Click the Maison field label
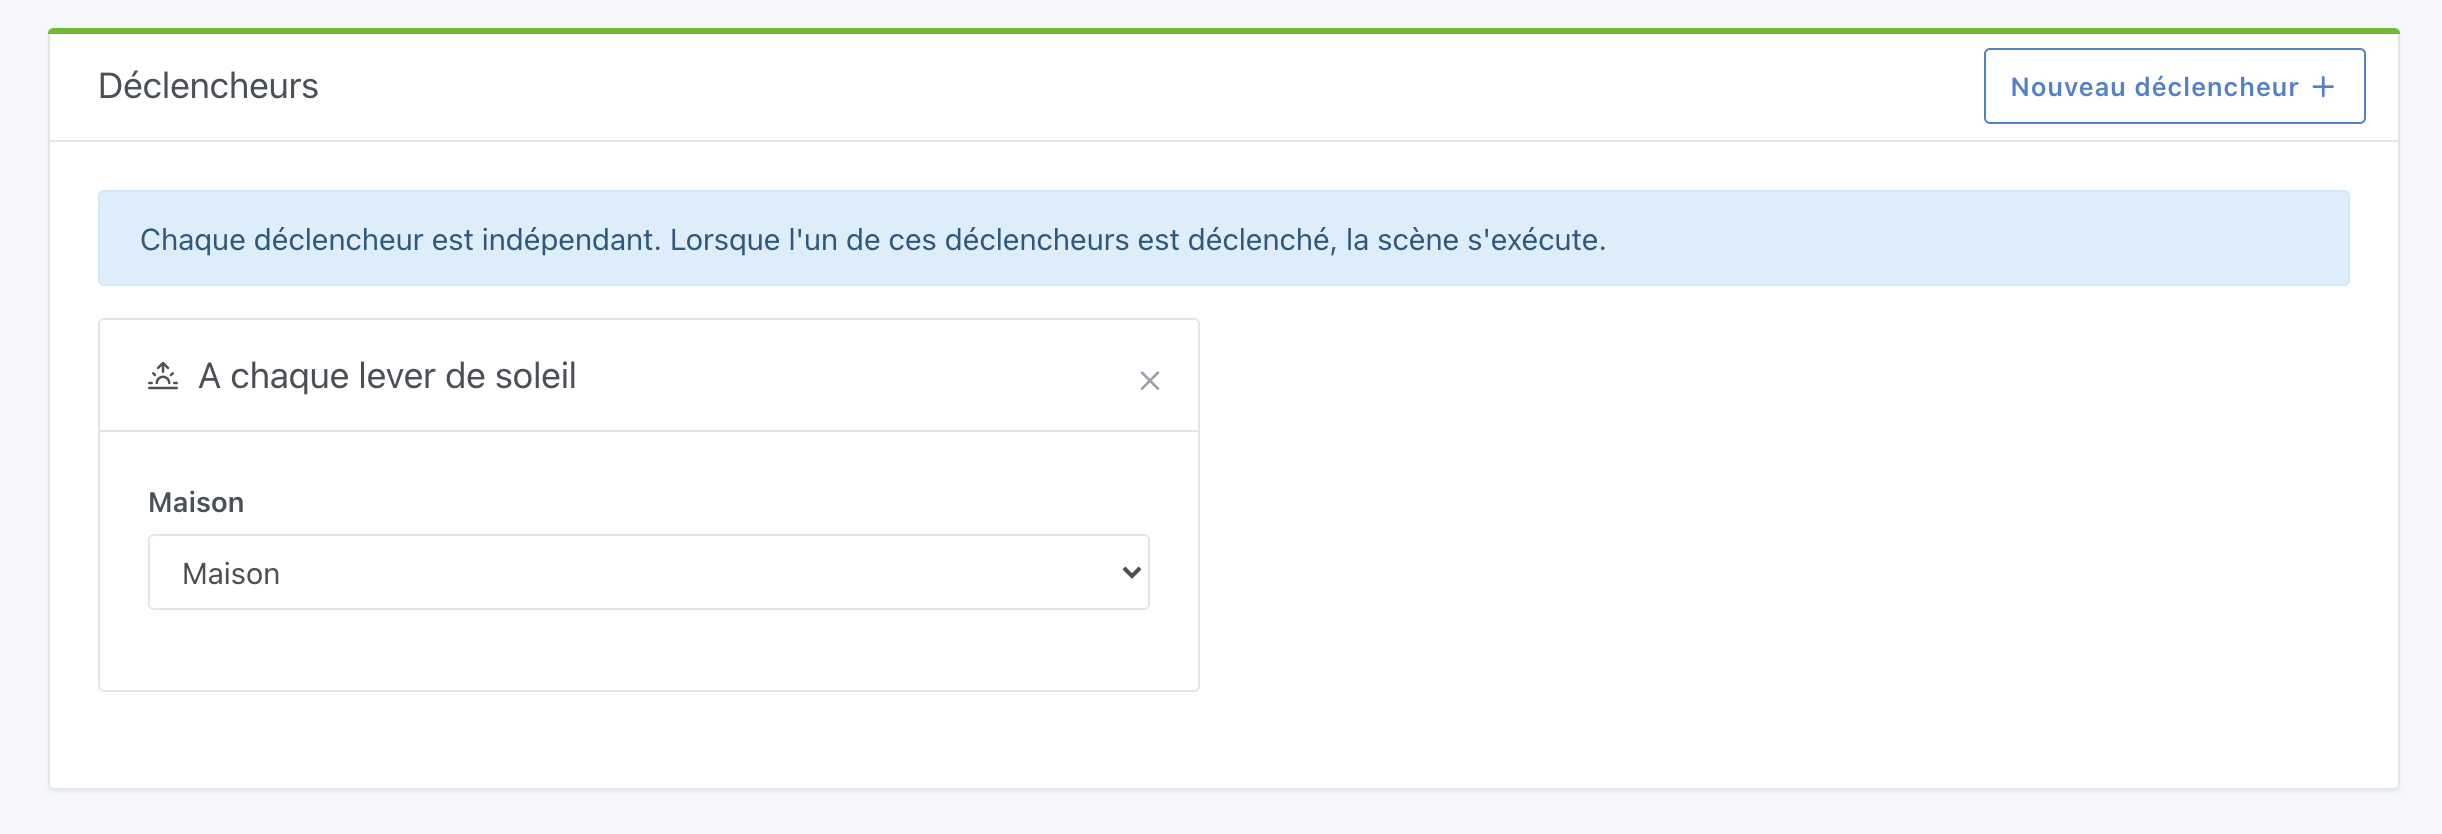 196,502
